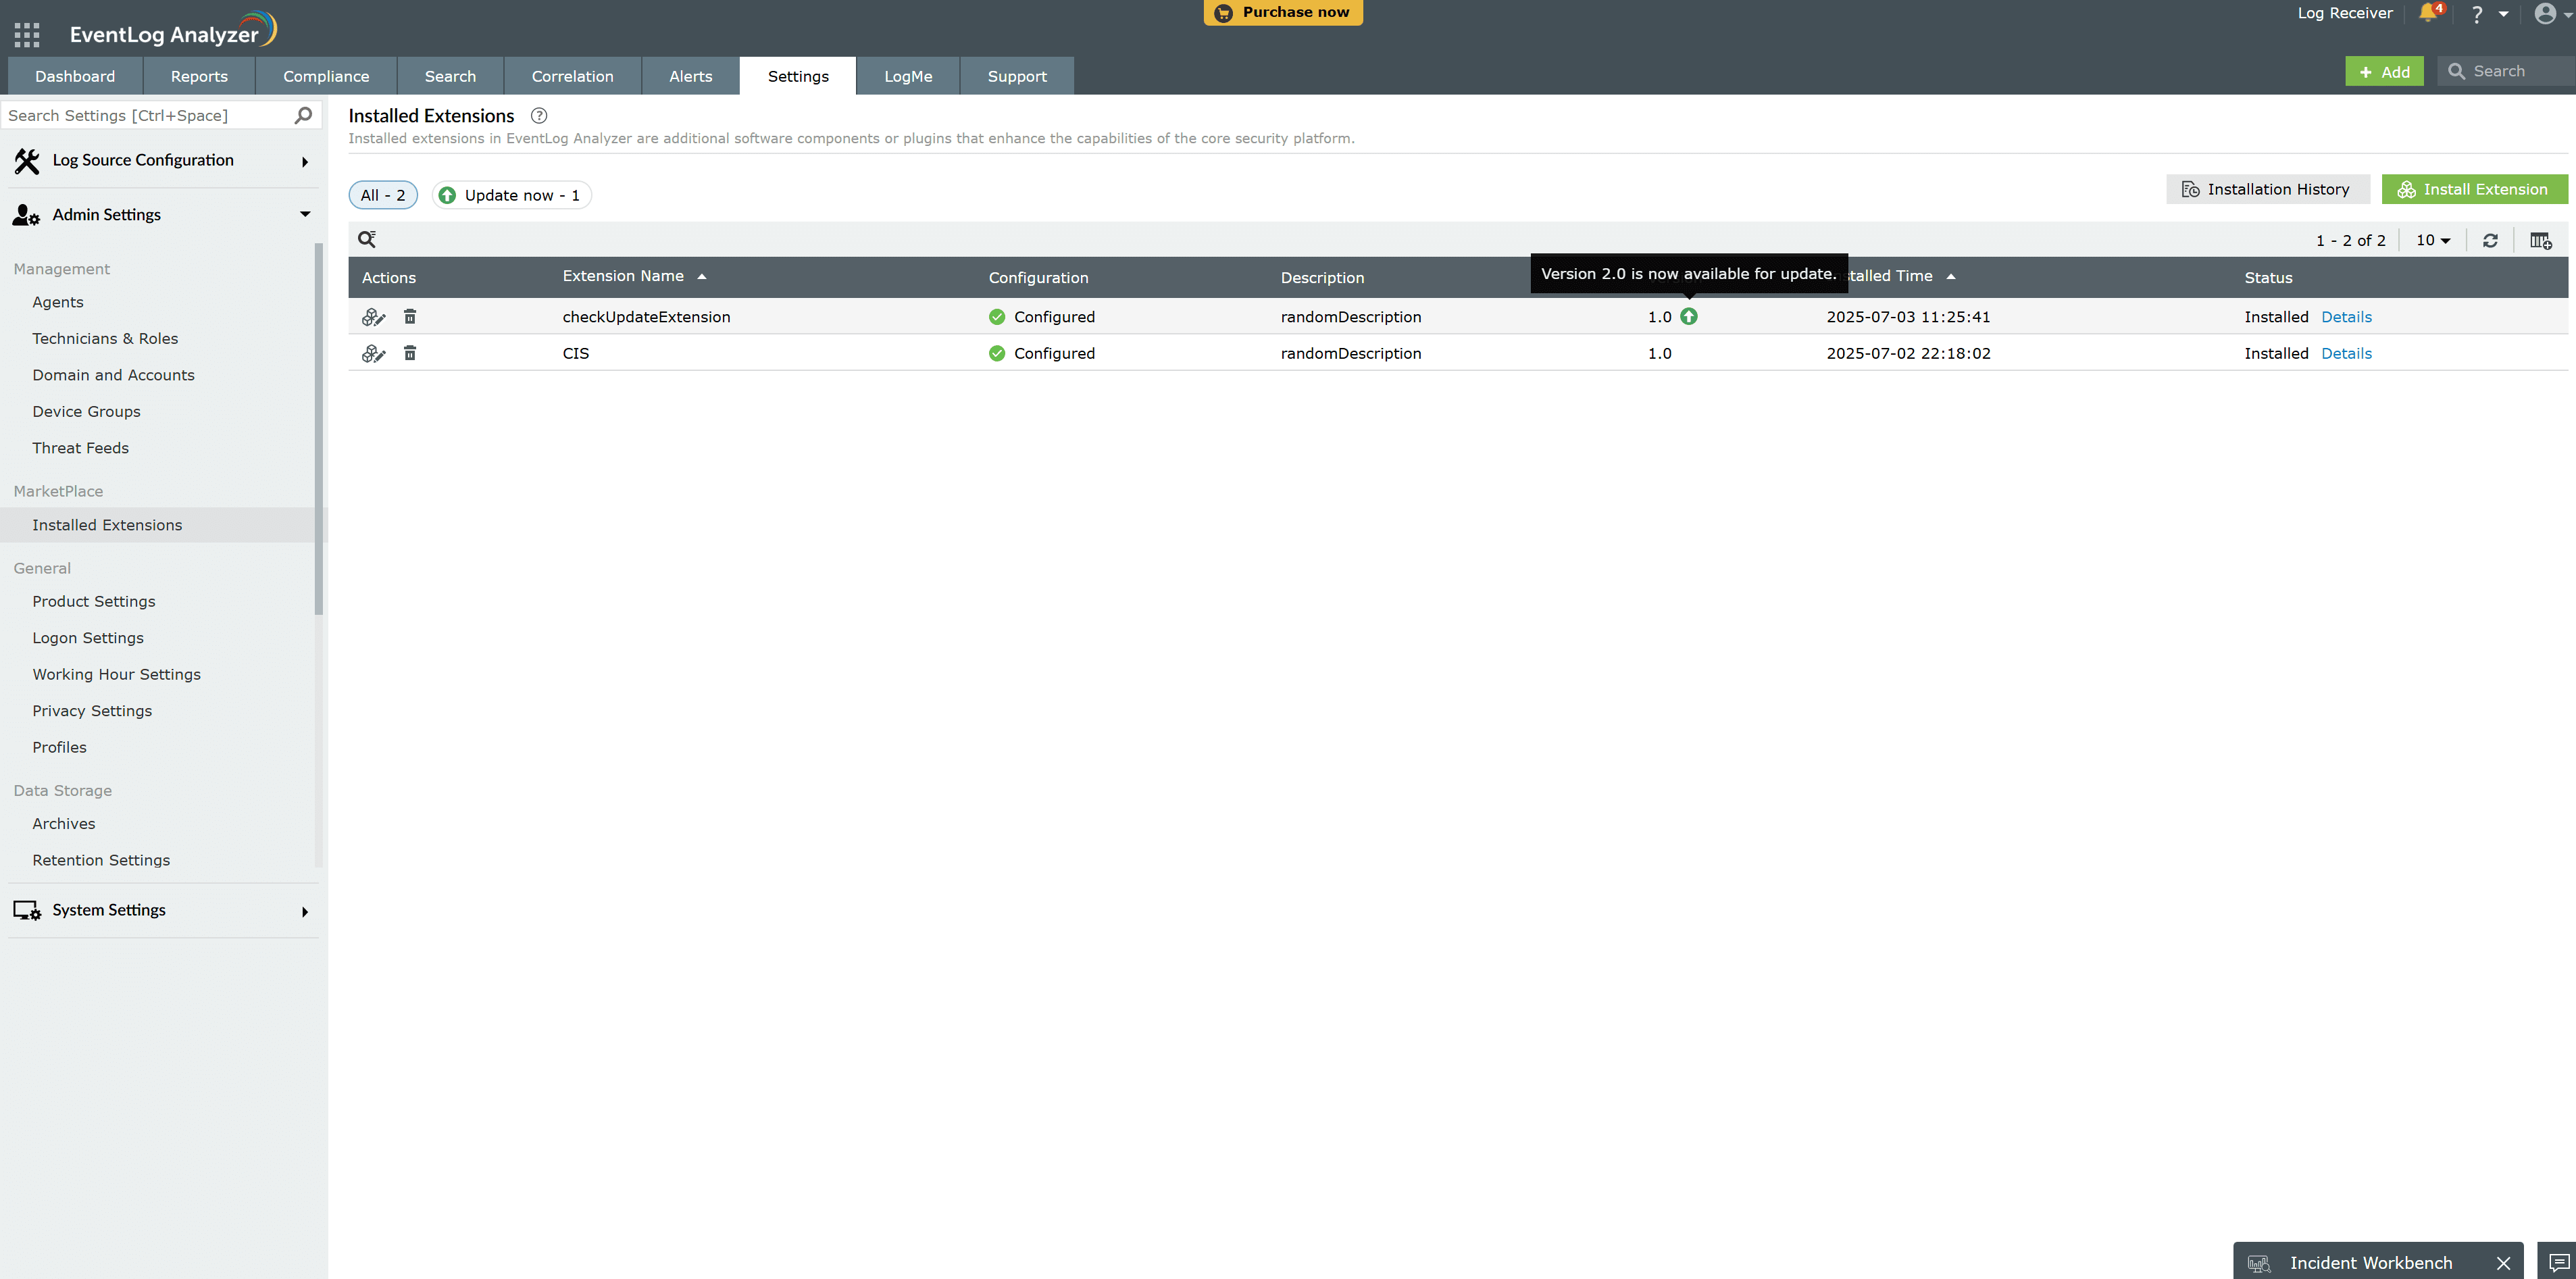
Task: Open column chooser icon in table toolbar
Action: [2539, 241]
